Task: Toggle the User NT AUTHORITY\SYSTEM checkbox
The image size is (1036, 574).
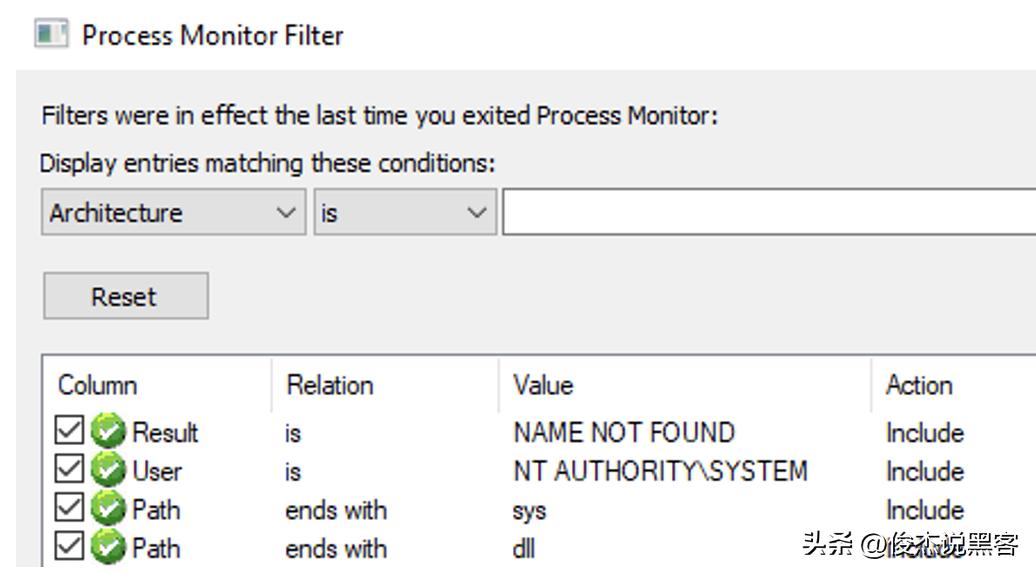Action: (69, 470)
